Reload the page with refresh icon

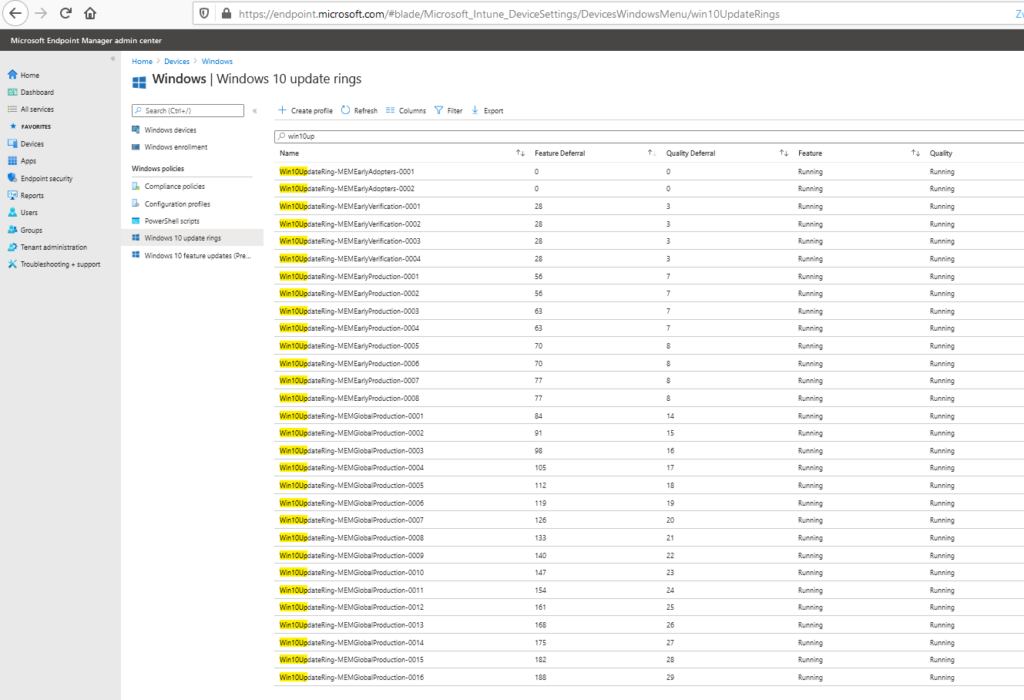(x=65, y=13)
